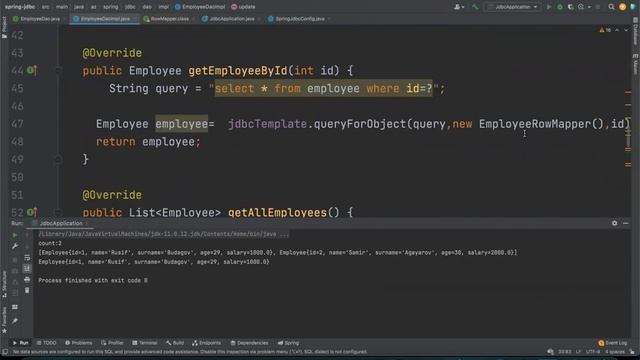Print the console output with printer icon
This screenshot has width=640, height=360.
[27, 279]
